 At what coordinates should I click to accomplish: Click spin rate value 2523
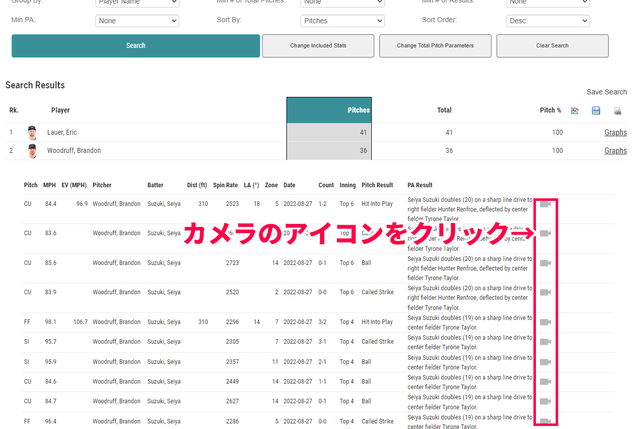(232, 204)
